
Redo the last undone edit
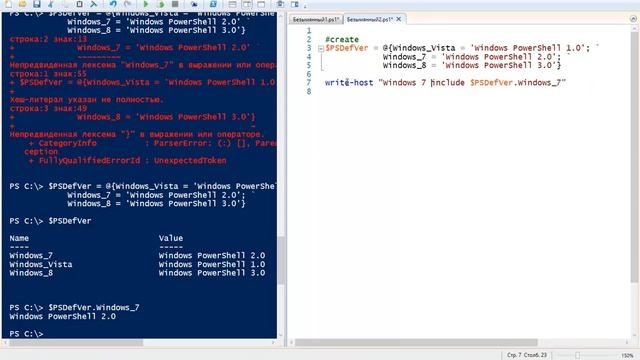click(x=128, y=4)
